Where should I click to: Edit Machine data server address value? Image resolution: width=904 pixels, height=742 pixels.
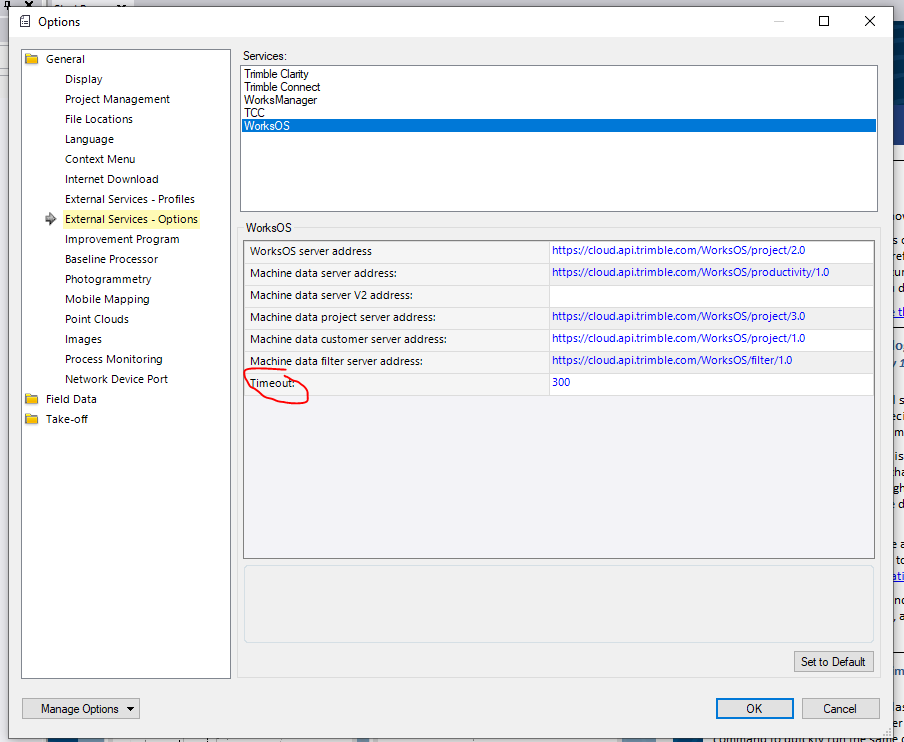point(711,273)
